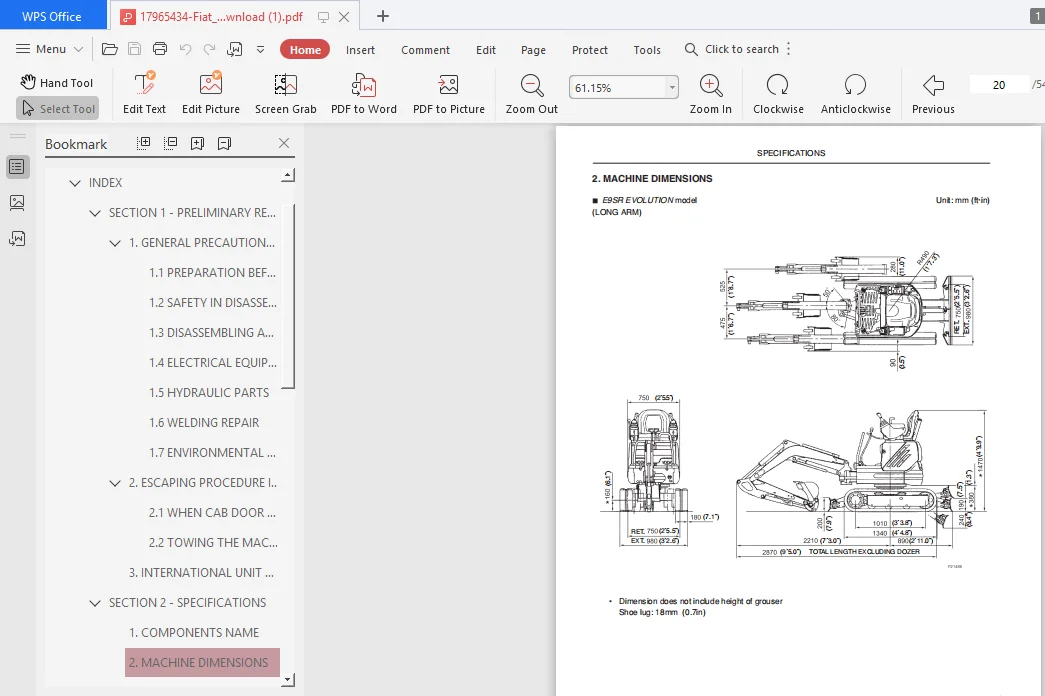Open the Tools ribbon tab
Viewport: 1045px width, 696px height.
647,50
